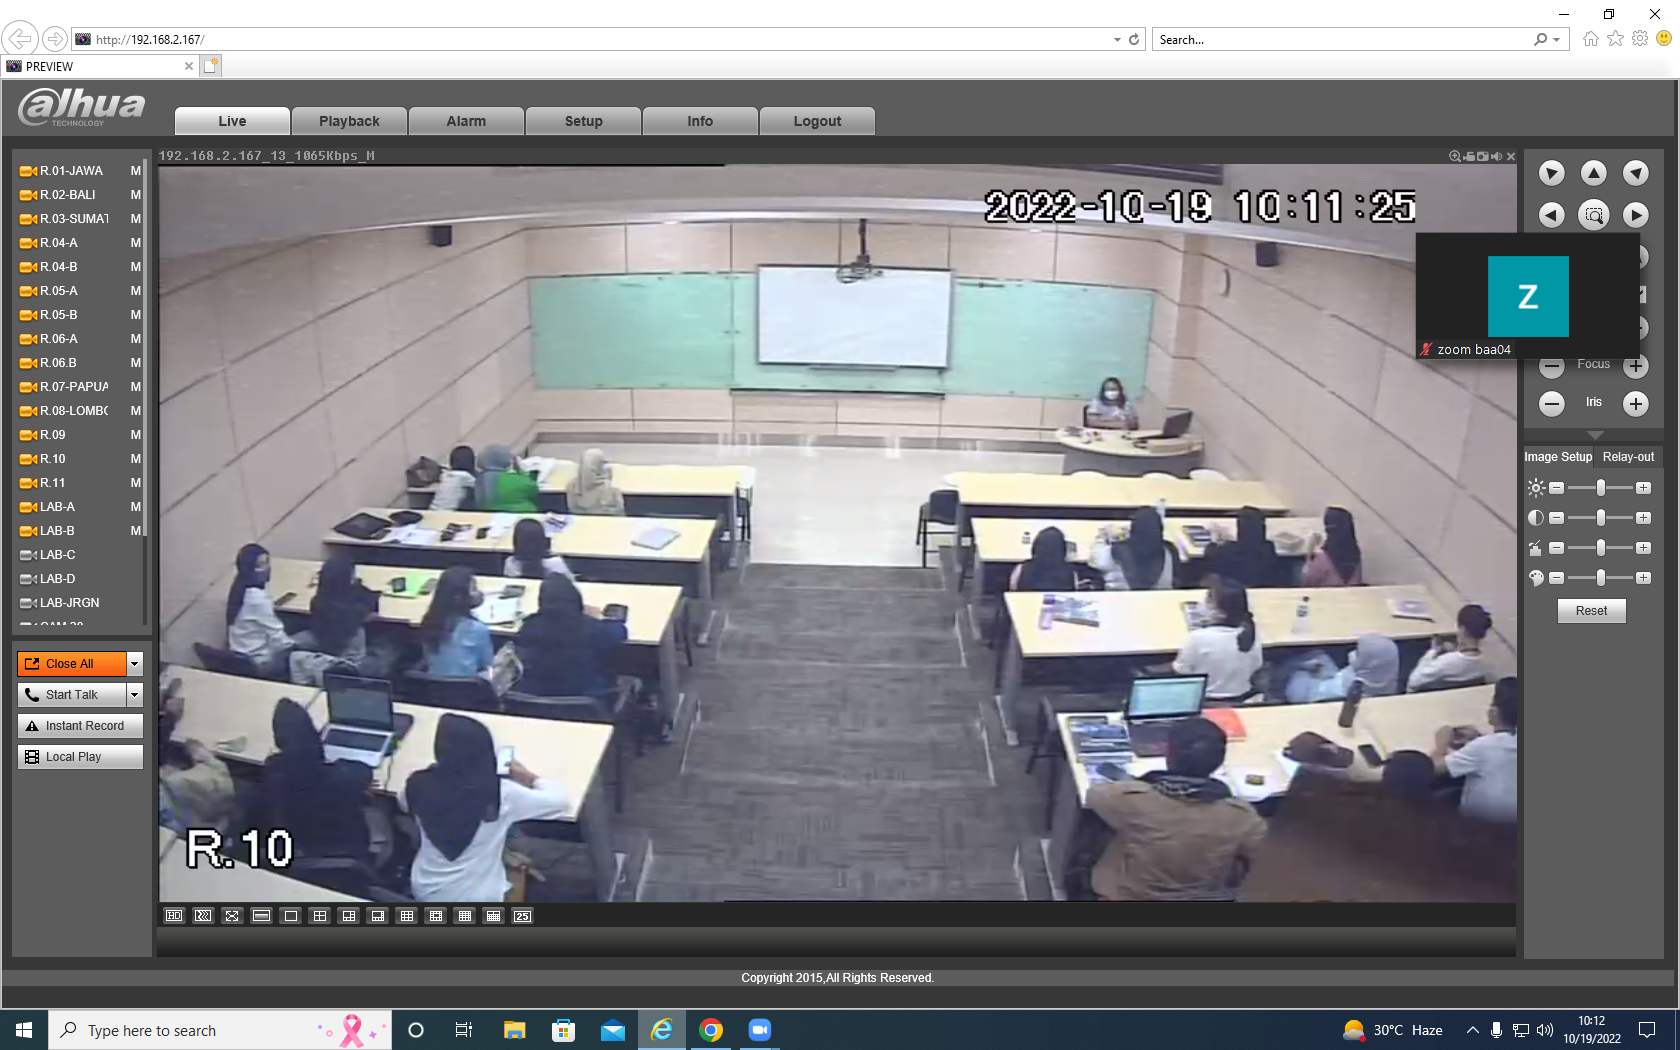Open channel R.01-JAWA camera
The width and height of the screenshot is (1680, 1050).
pyautogui.click(x=71, y=171)
